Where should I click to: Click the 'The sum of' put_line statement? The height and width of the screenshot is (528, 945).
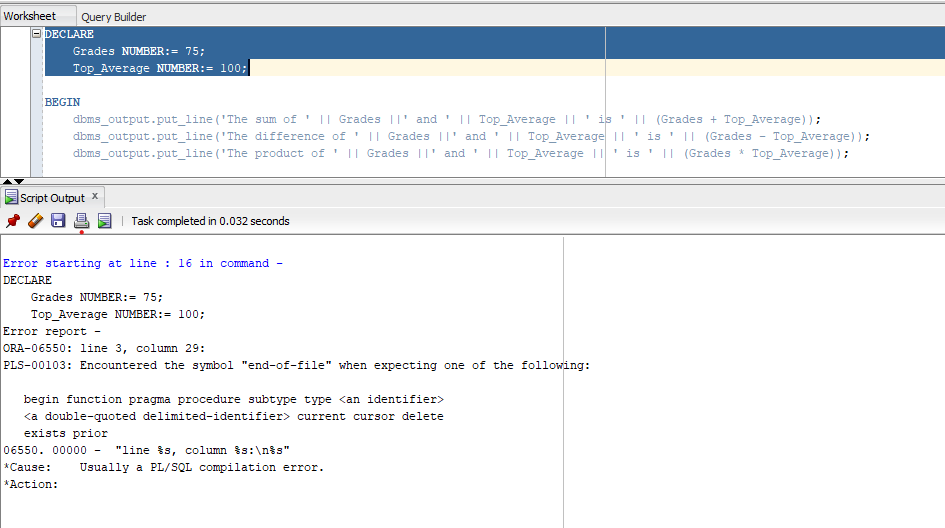447,119
